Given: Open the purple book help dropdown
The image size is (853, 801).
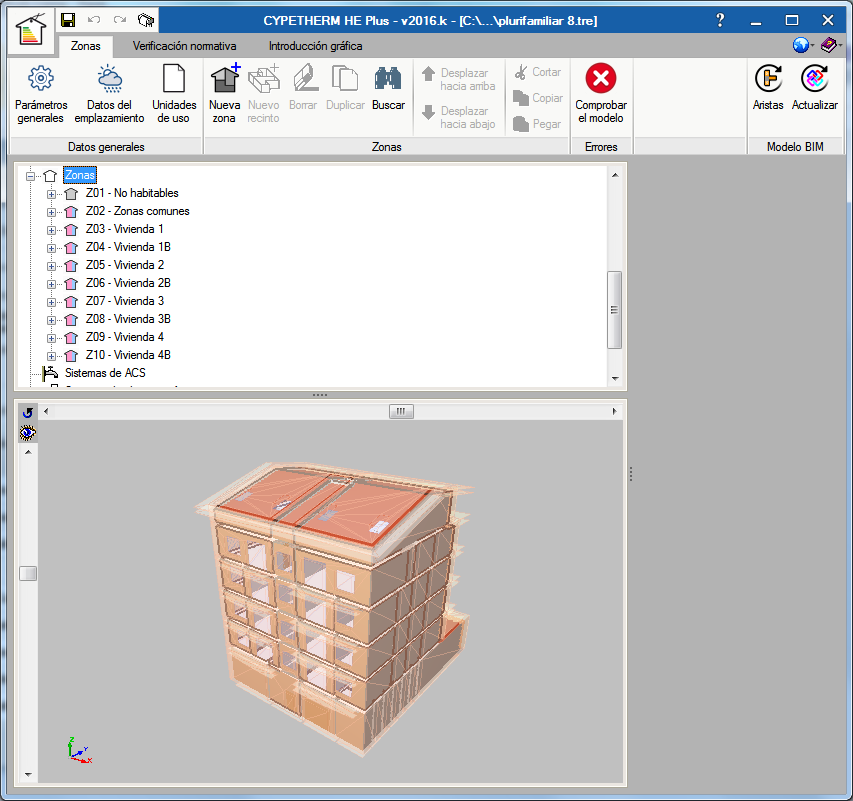Looking at the screenshot, I should click(x=831, y=45).
